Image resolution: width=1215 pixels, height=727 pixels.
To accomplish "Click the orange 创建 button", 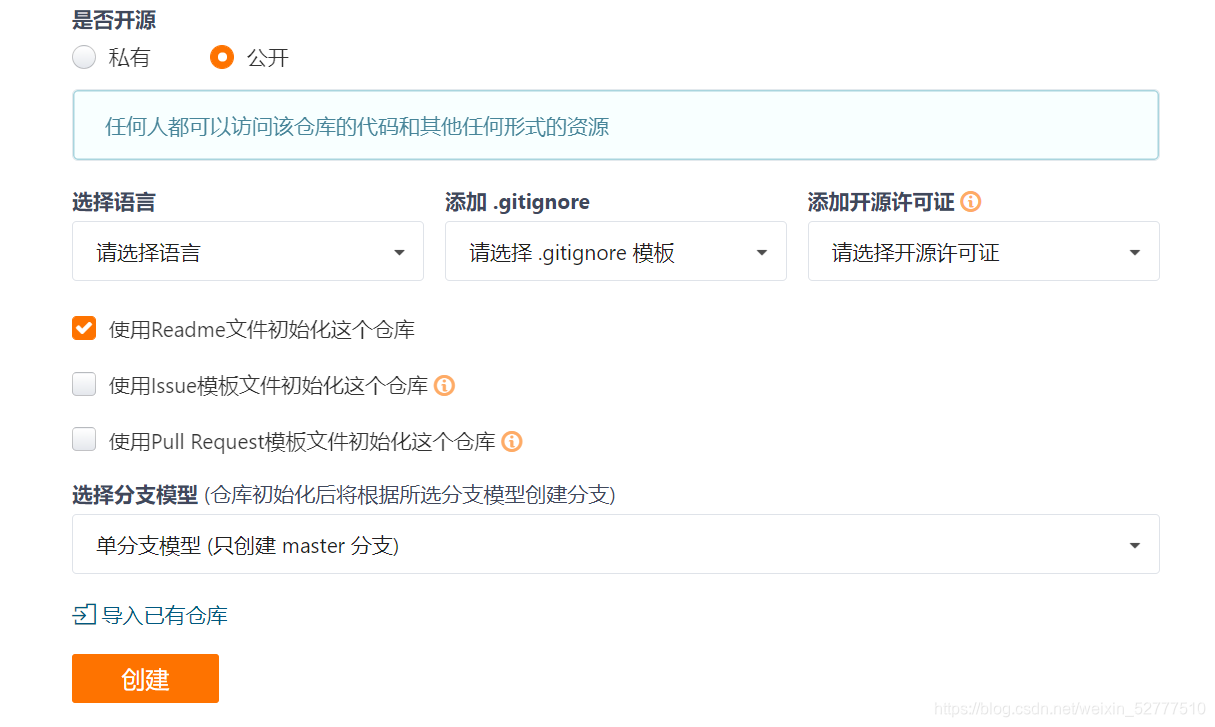I will [x=145, y=679].
